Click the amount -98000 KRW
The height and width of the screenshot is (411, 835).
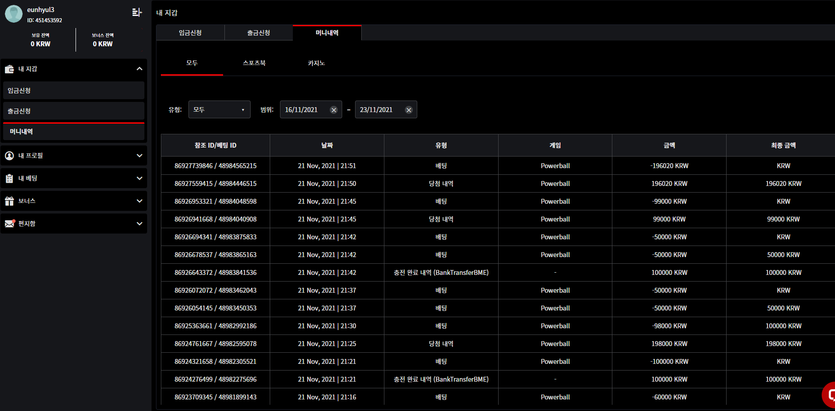click(669, 326)
